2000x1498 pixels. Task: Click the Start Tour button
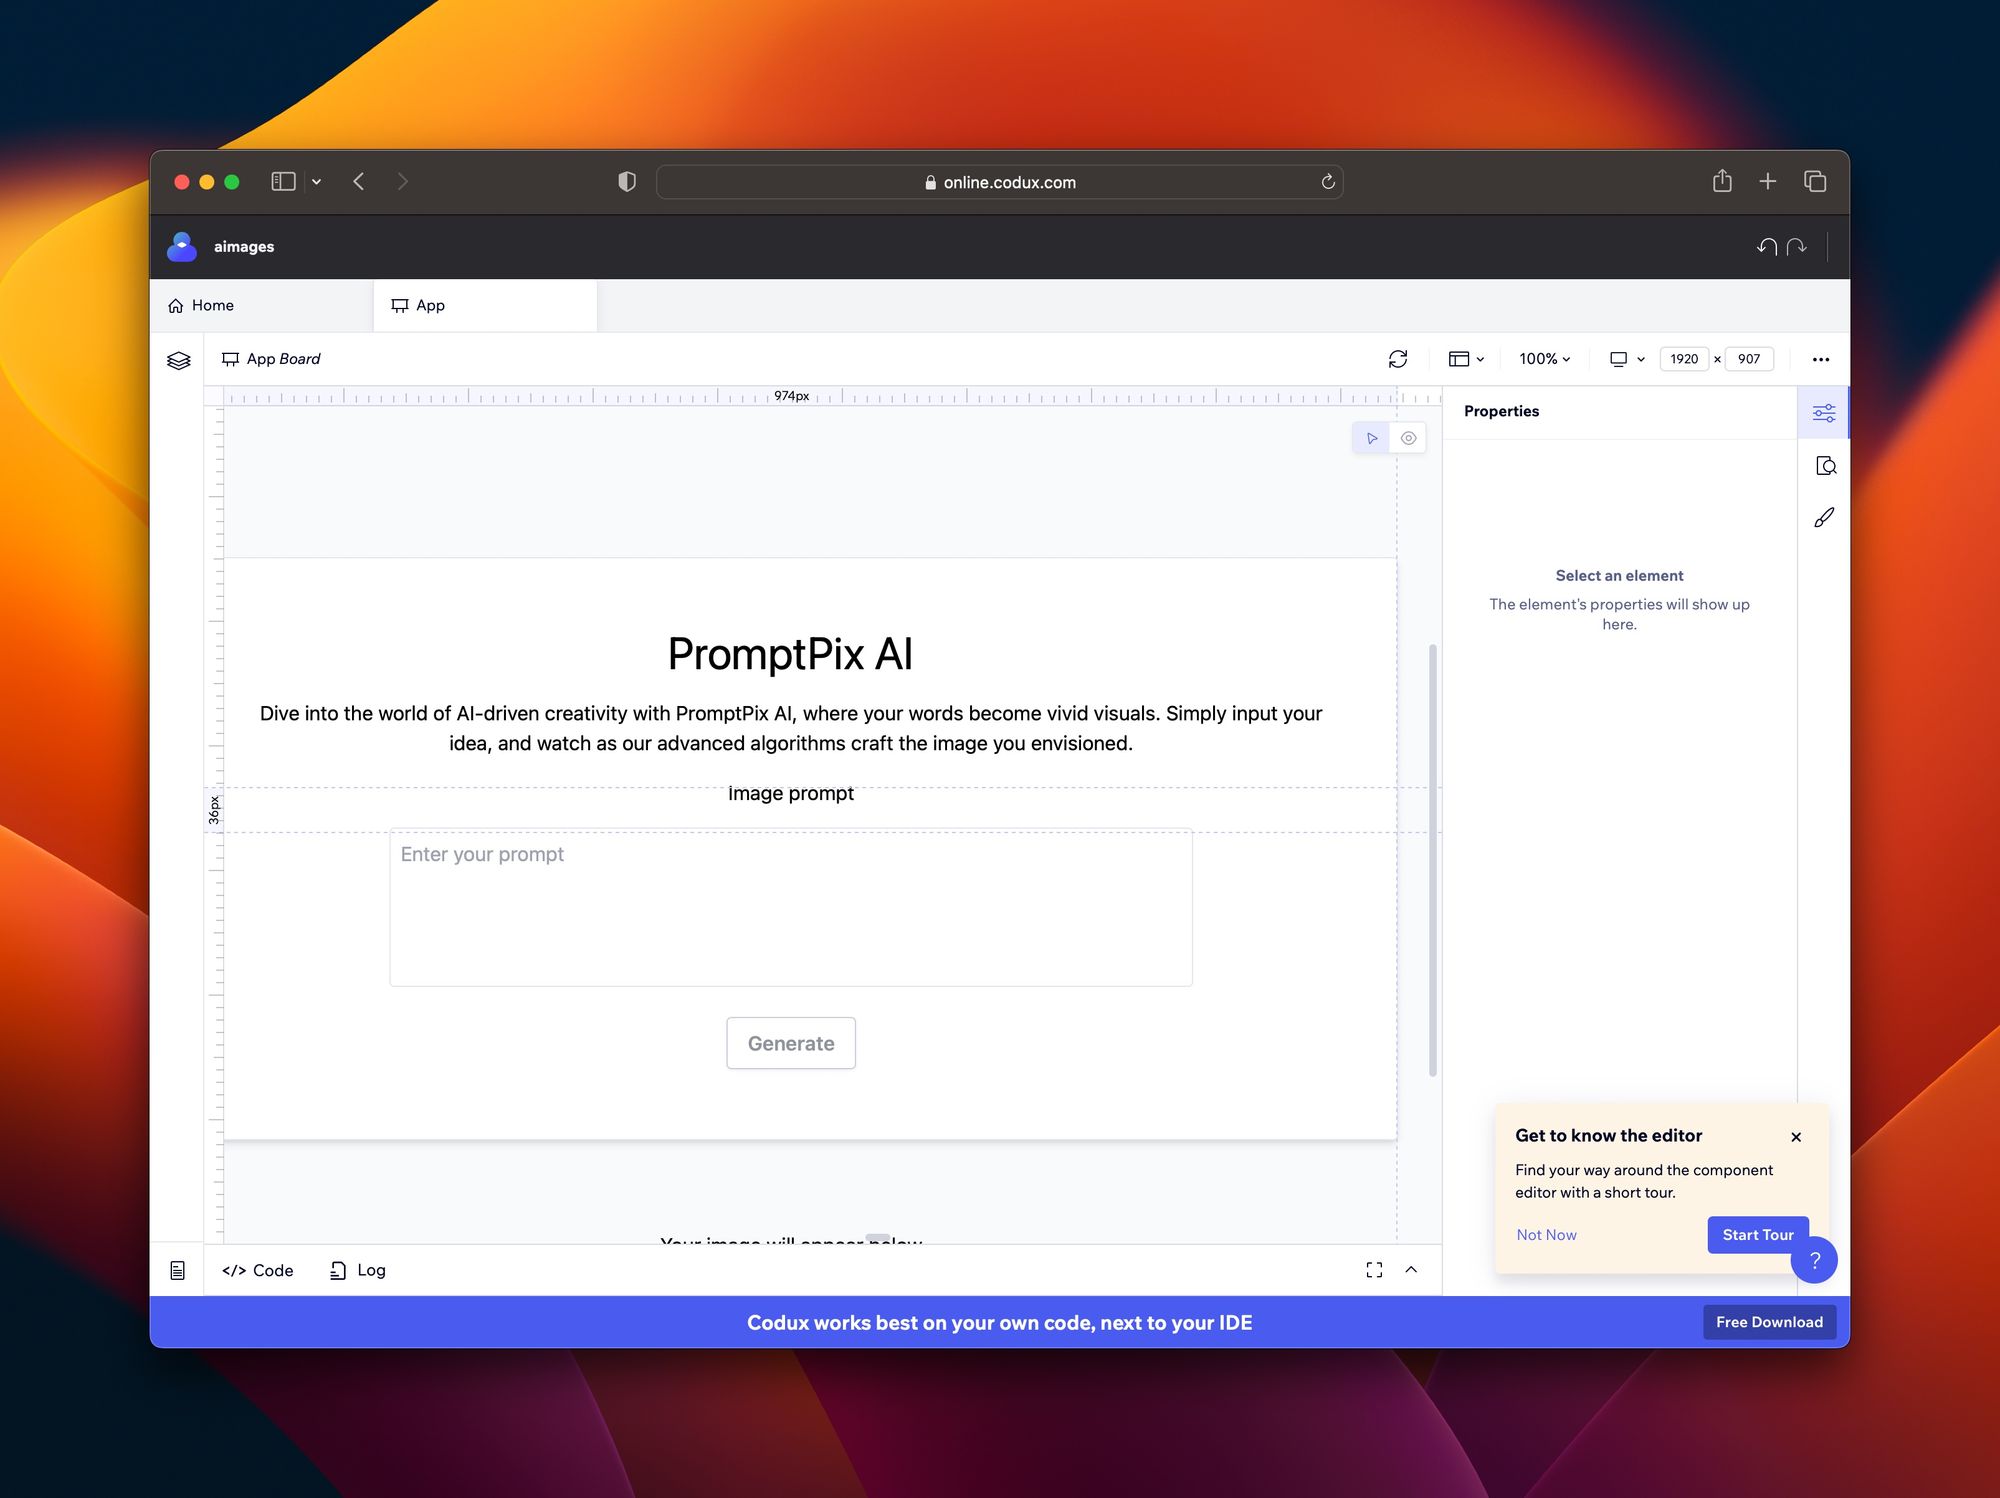point(1757,1234)
